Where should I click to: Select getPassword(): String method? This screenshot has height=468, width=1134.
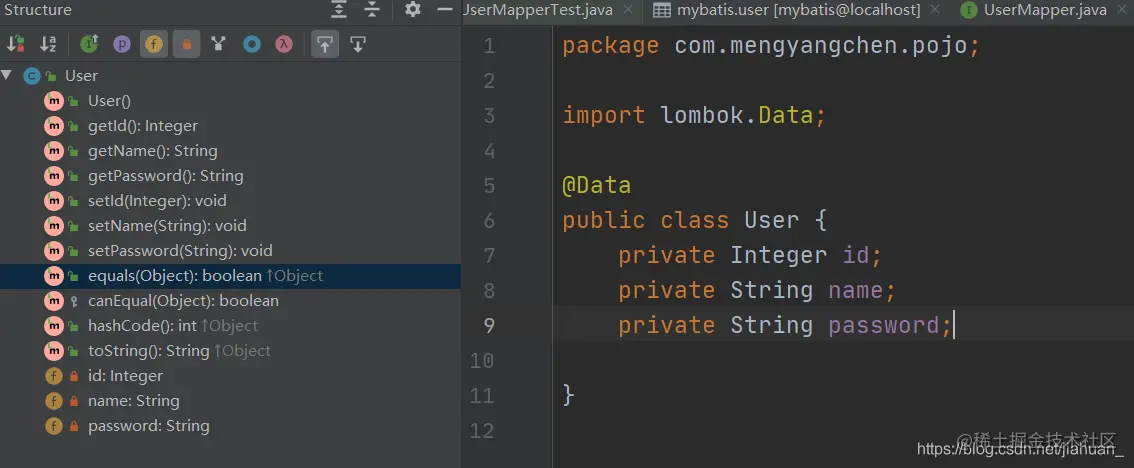[x=166, y=176]
